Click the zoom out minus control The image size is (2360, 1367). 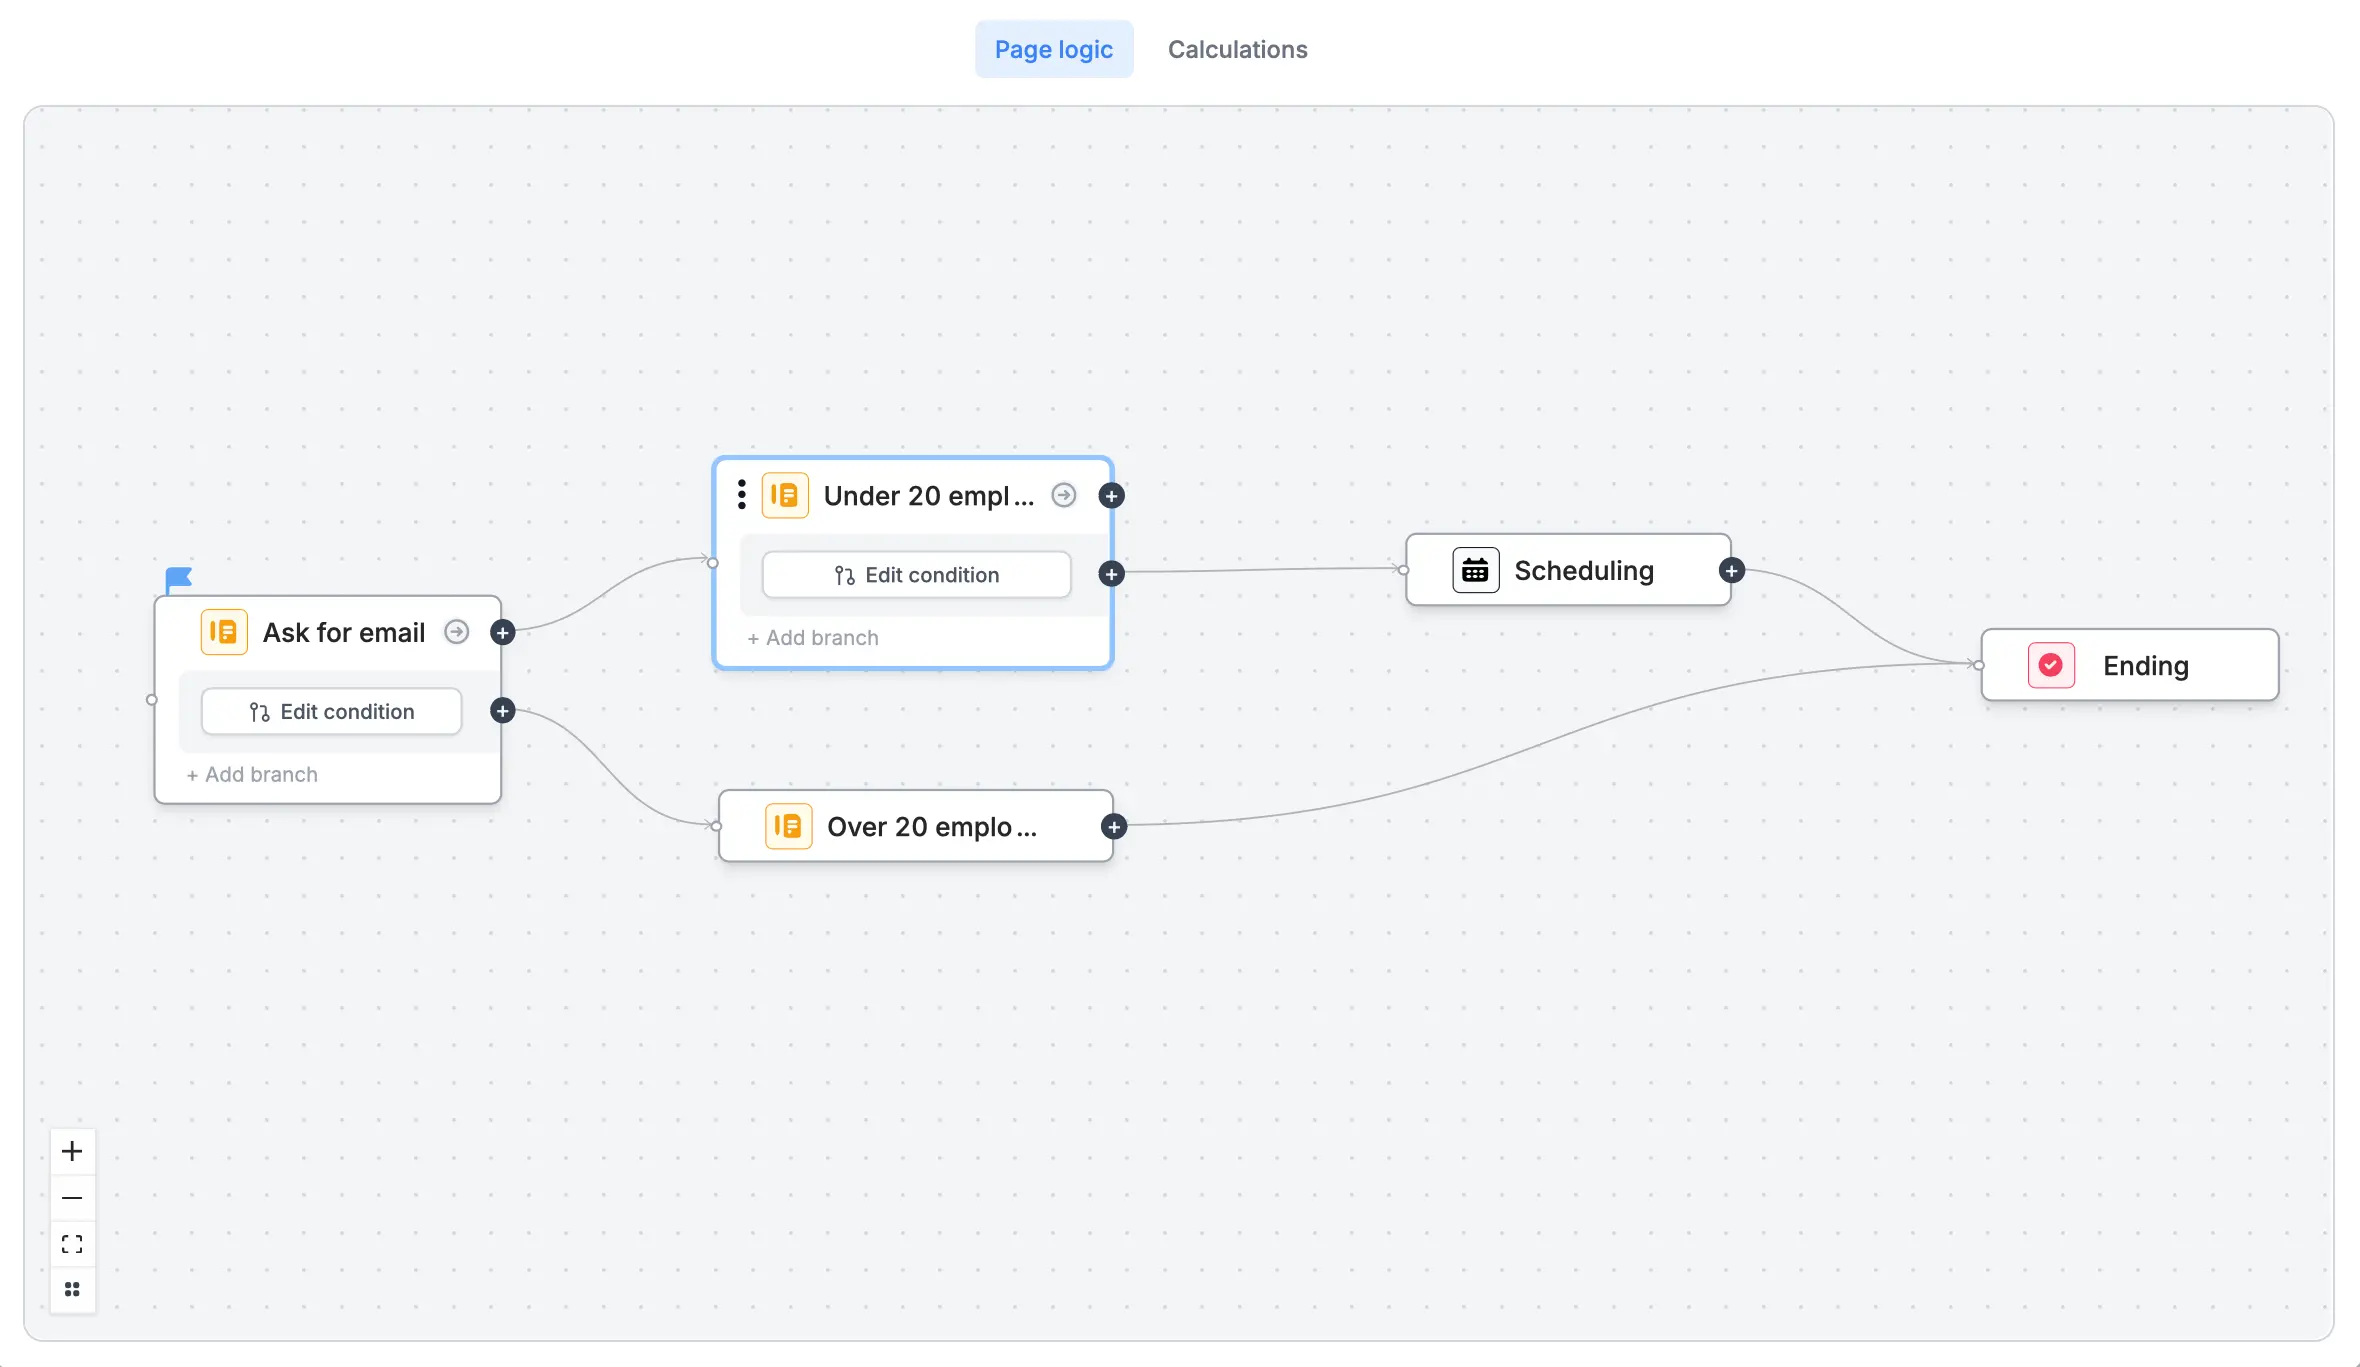(x=72, y=1197)
